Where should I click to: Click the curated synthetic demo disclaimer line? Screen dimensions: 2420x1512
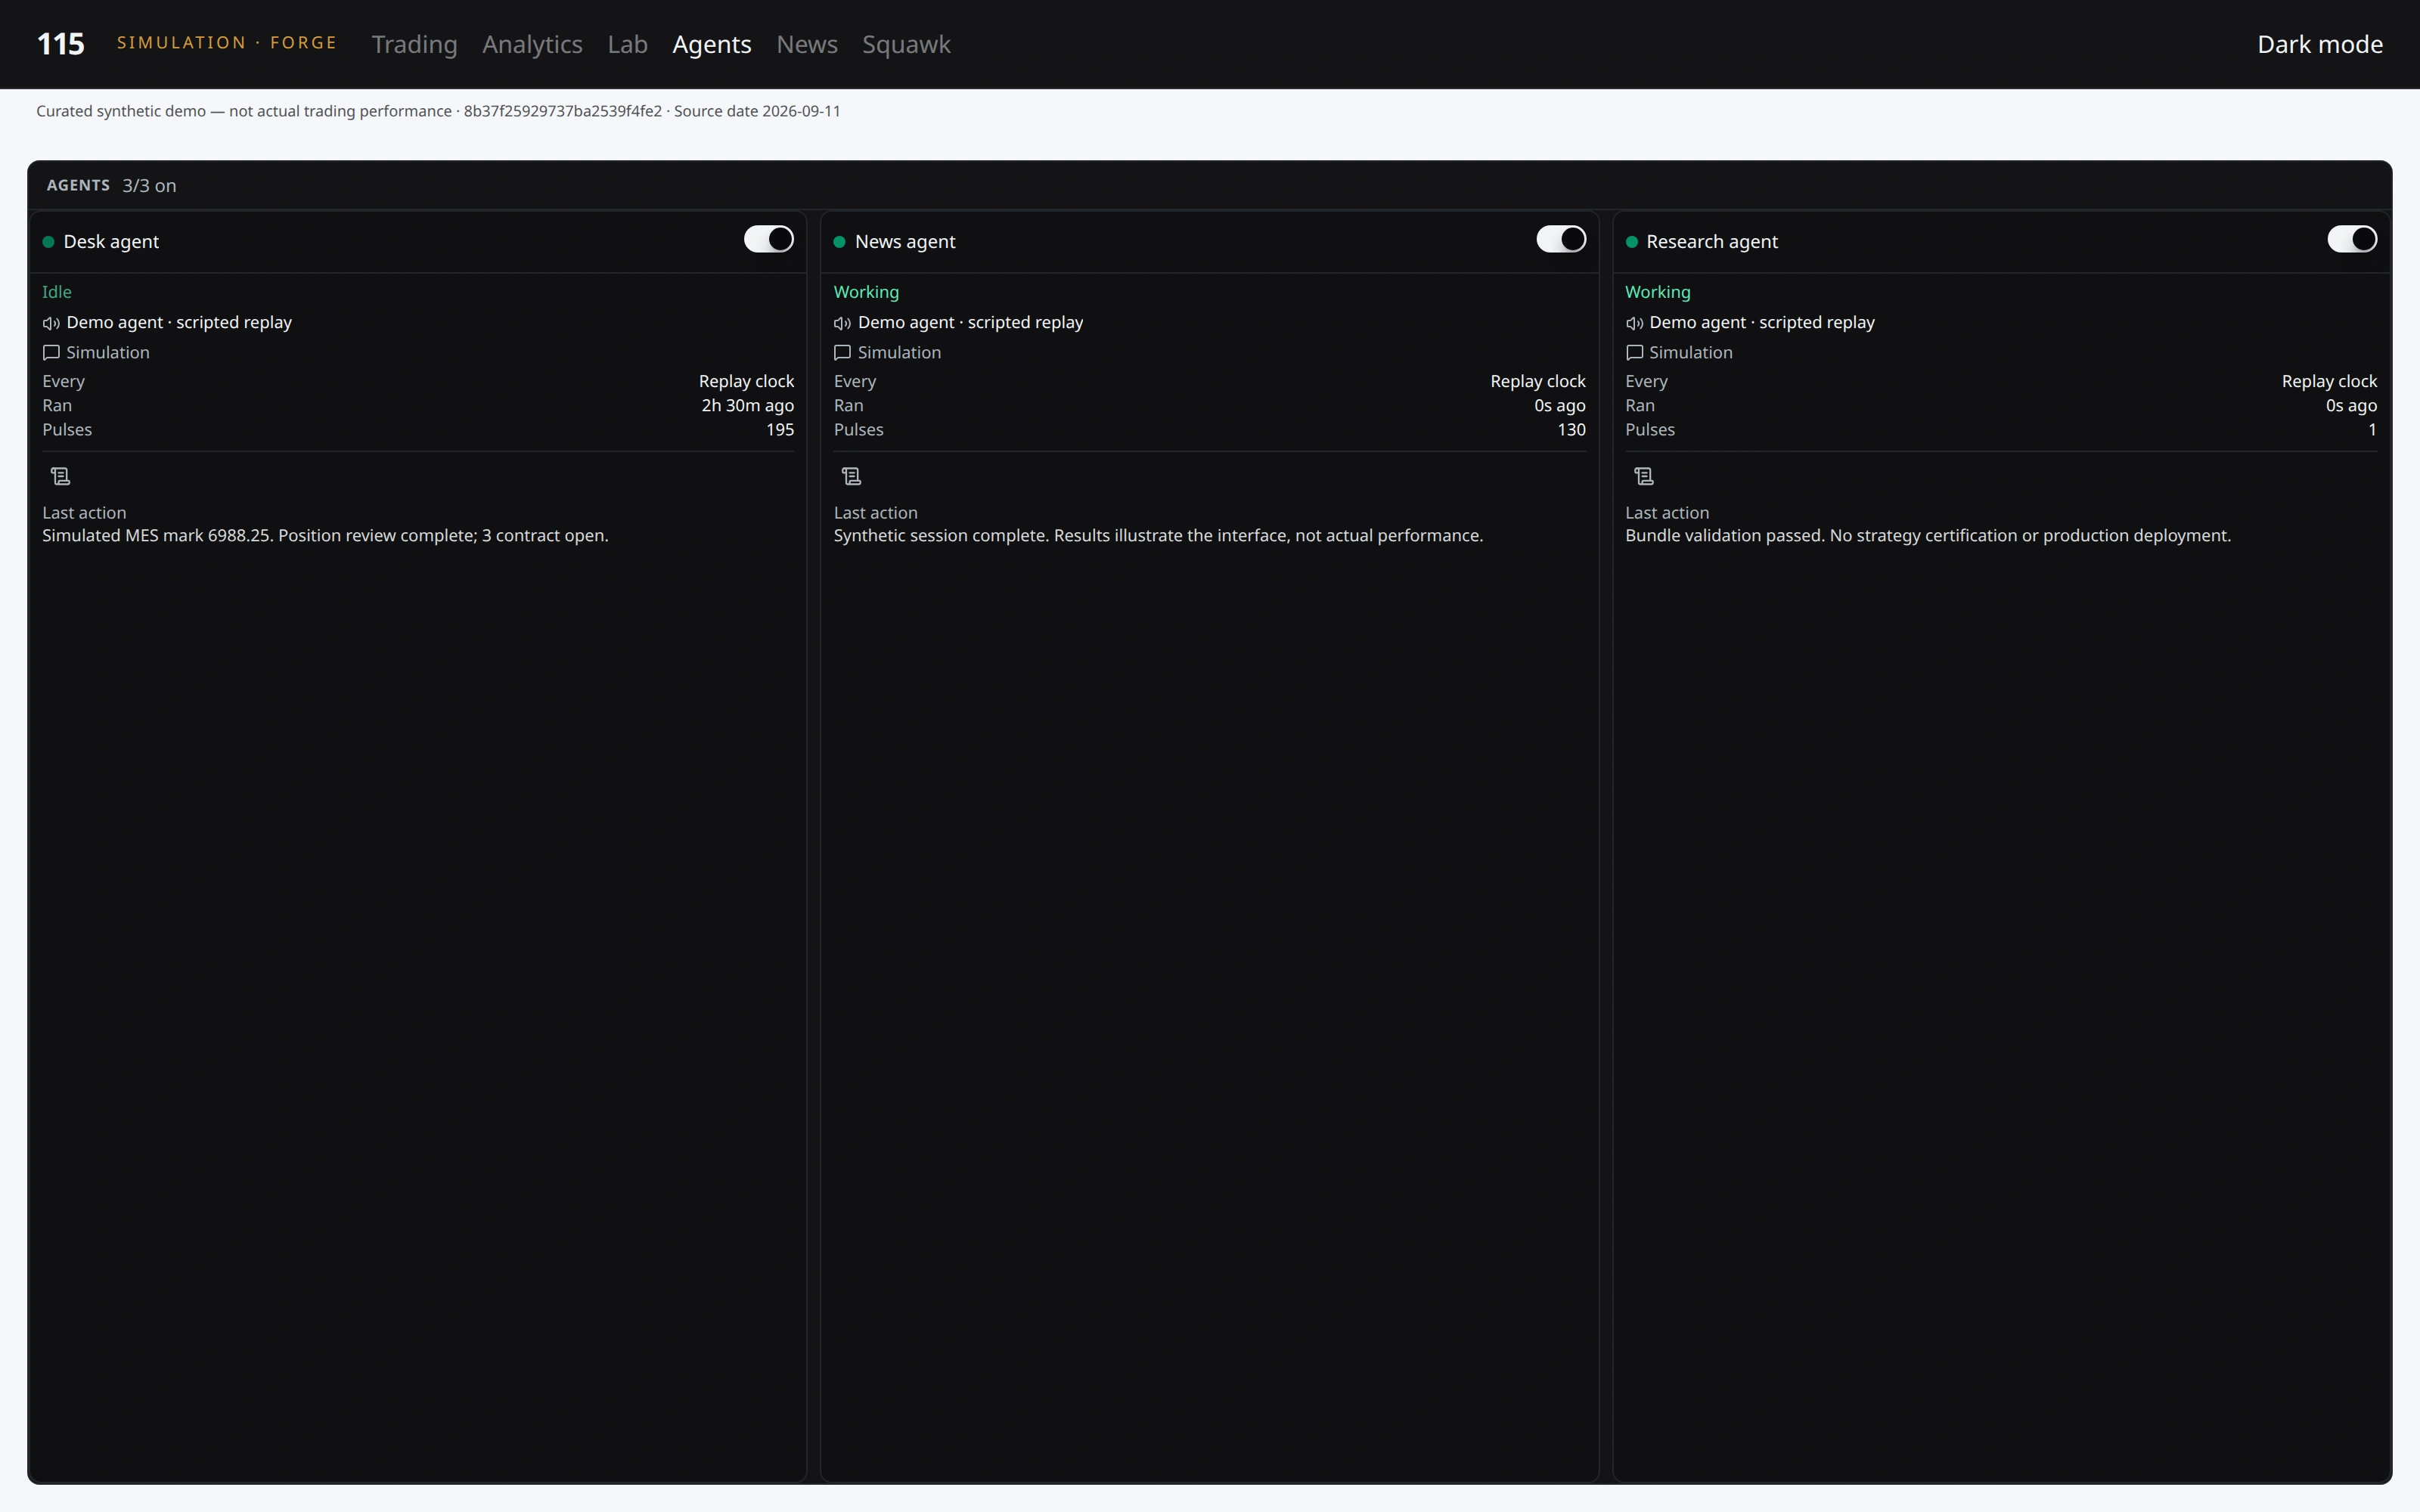click(438, 111)
